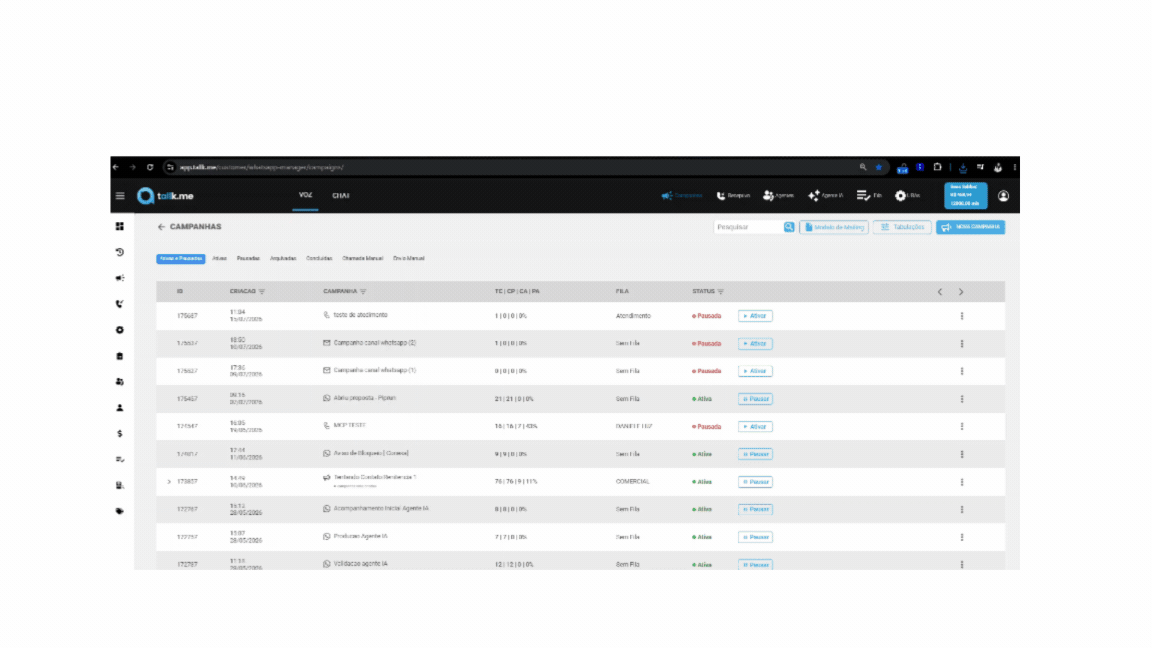Pause the active 'Abriu proposta' campaign
Viewport: 1152px width, 648px height.
[755, 399]
